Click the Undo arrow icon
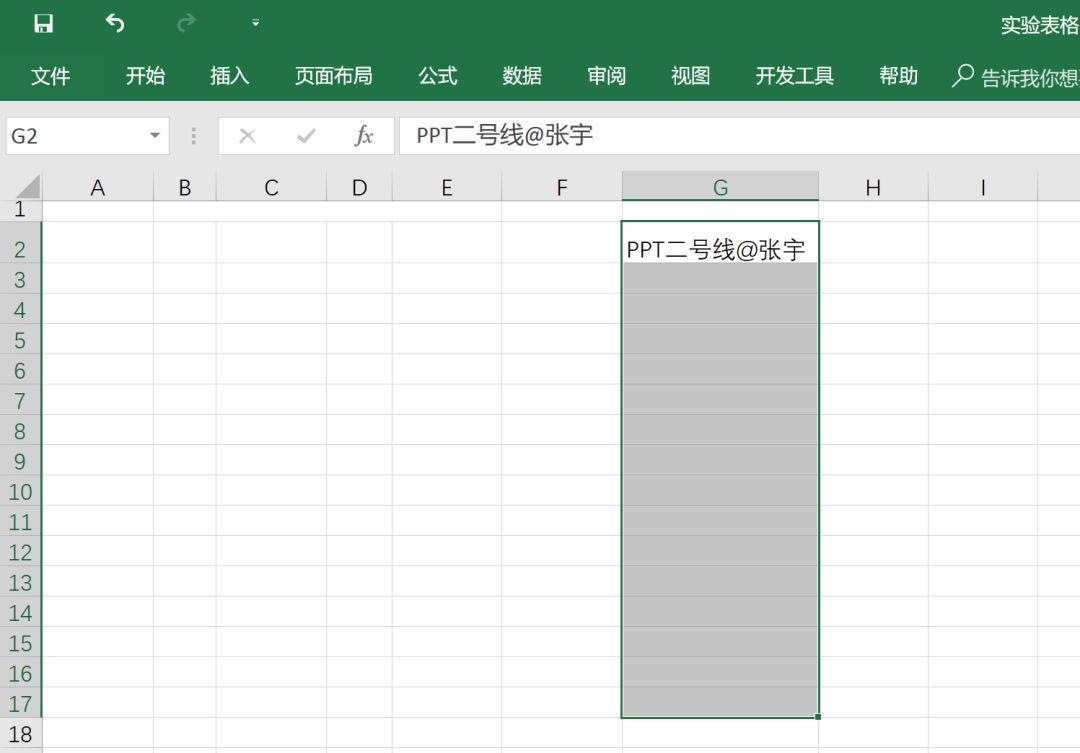The height and width of the screenshot is (753, 1080). point(115,23)
